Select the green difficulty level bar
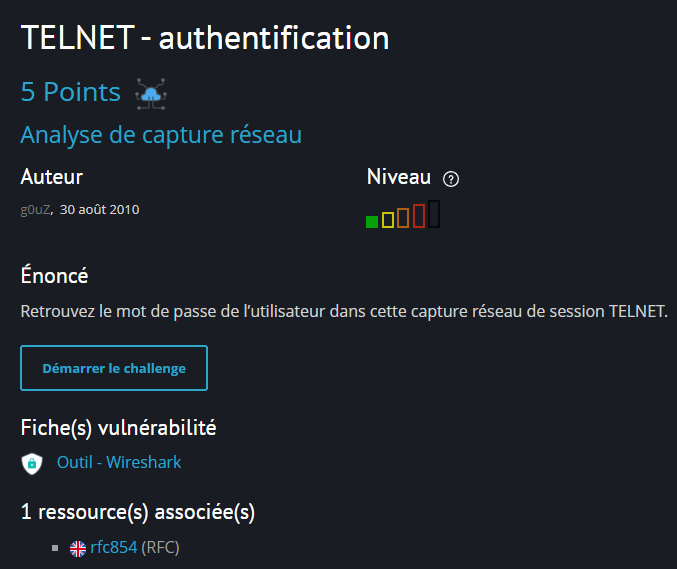 372,221
